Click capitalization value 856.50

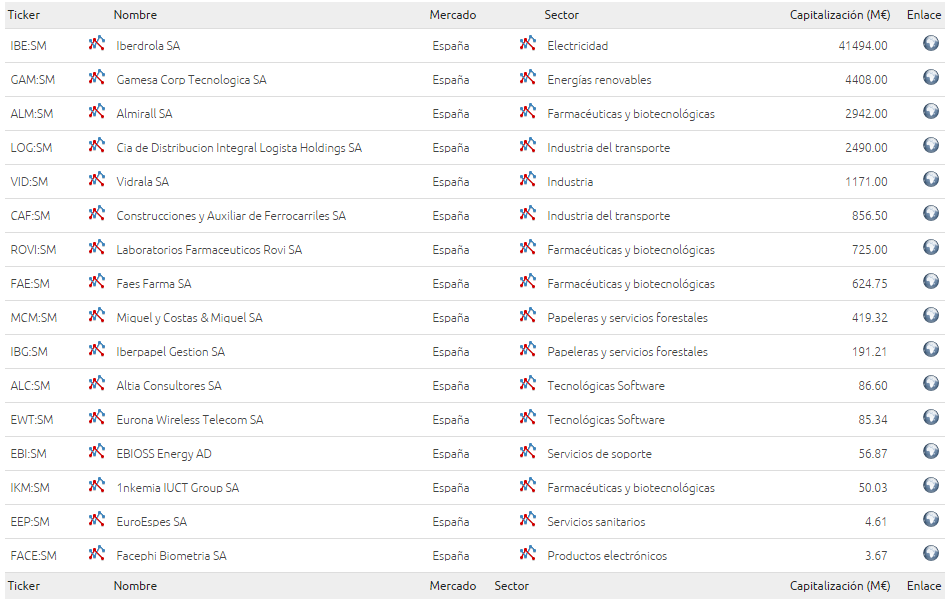pyautogui.click(x=869, y=216)
